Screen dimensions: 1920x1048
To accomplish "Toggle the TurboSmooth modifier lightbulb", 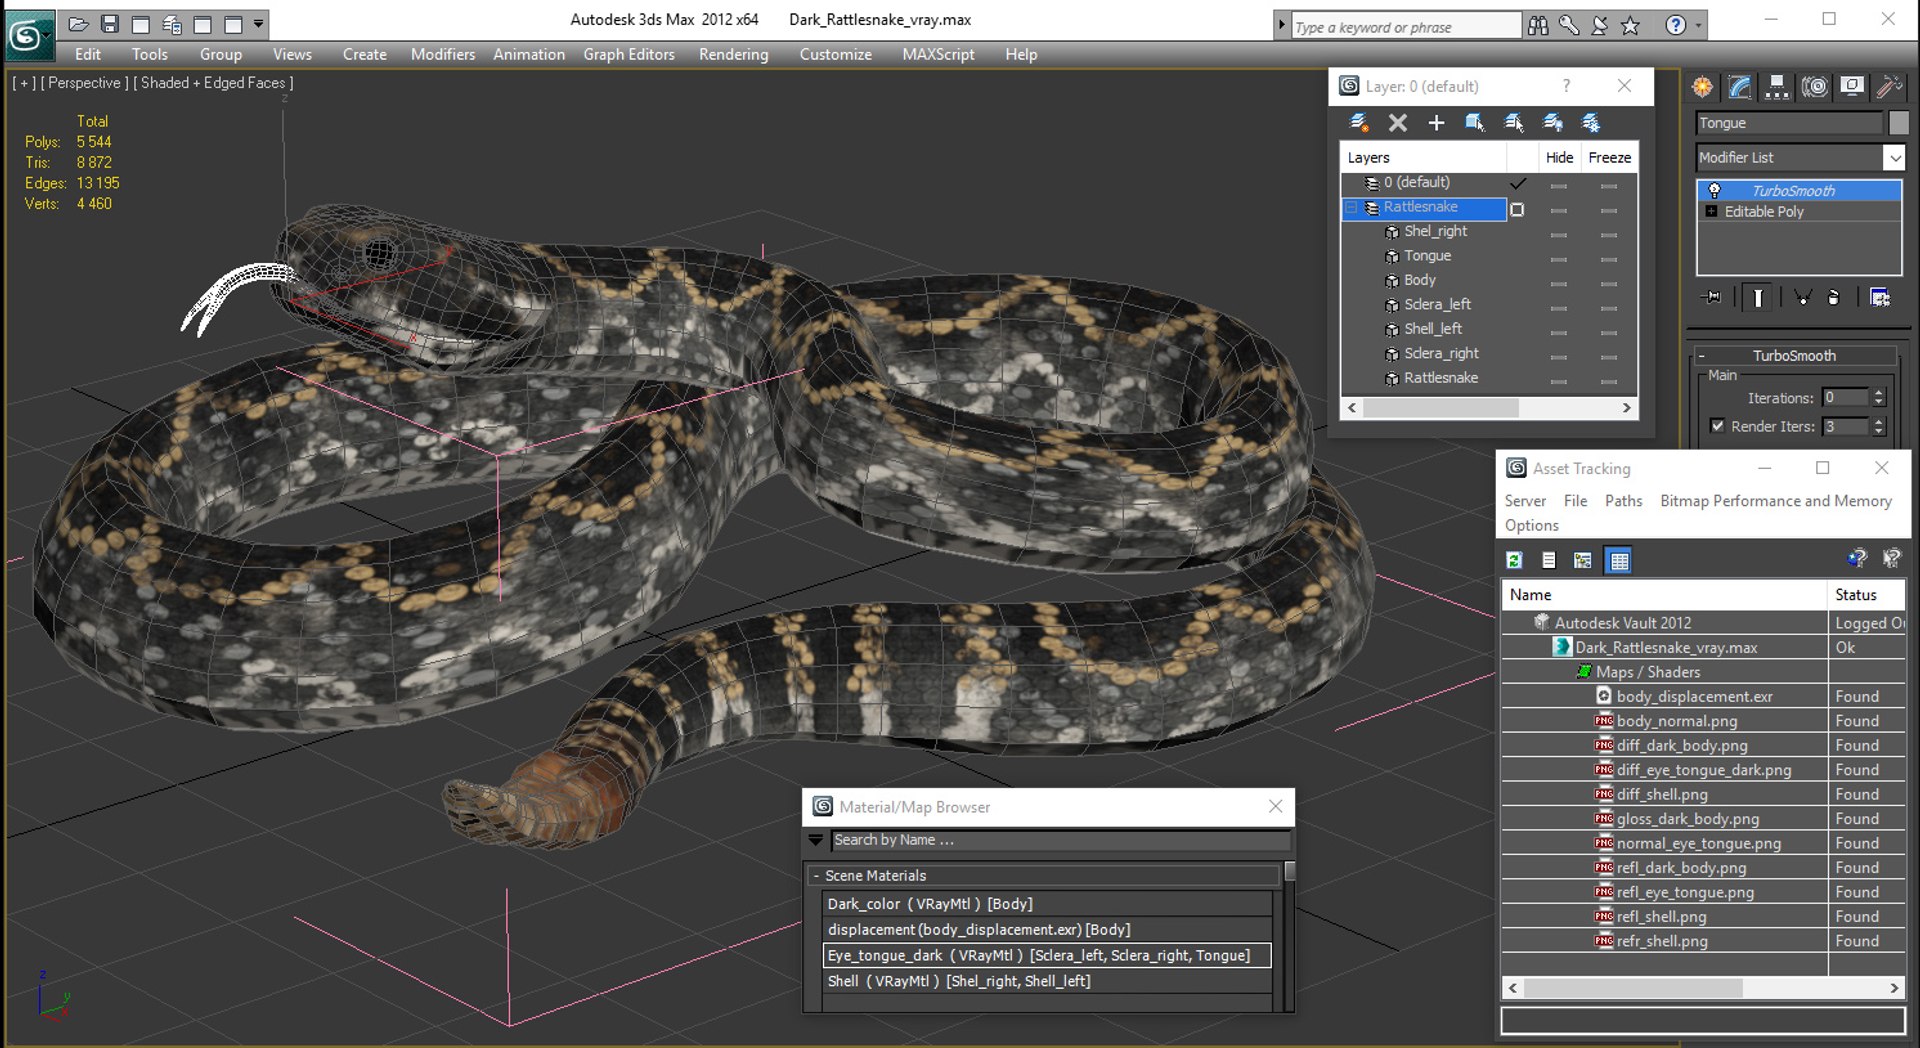I will [1714, 190].
